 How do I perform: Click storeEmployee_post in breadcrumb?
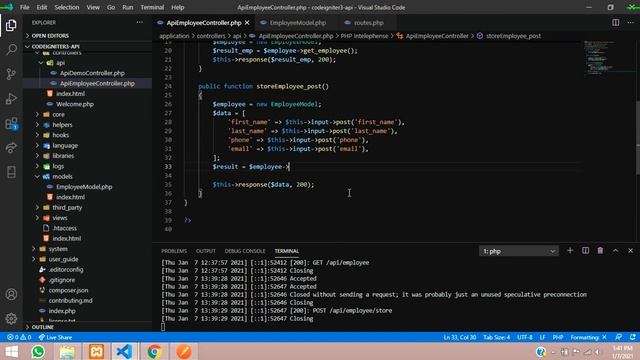[x=513, y=36]
